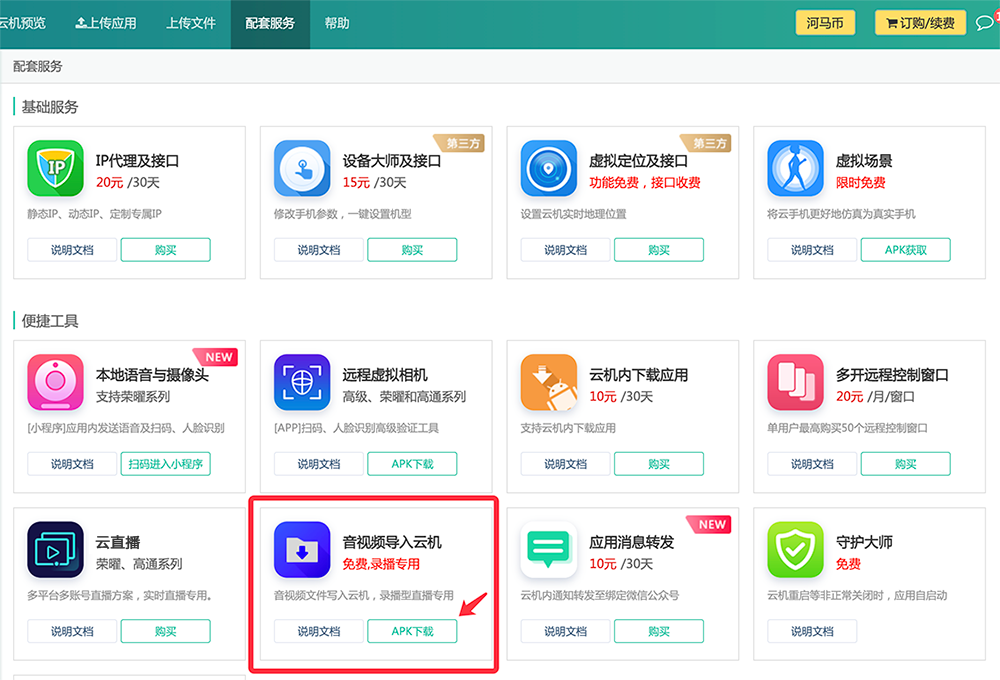Click the 云机内下载应用 orange Android icon
This screenshot has height=680, width=1000.
pos(549,382)
